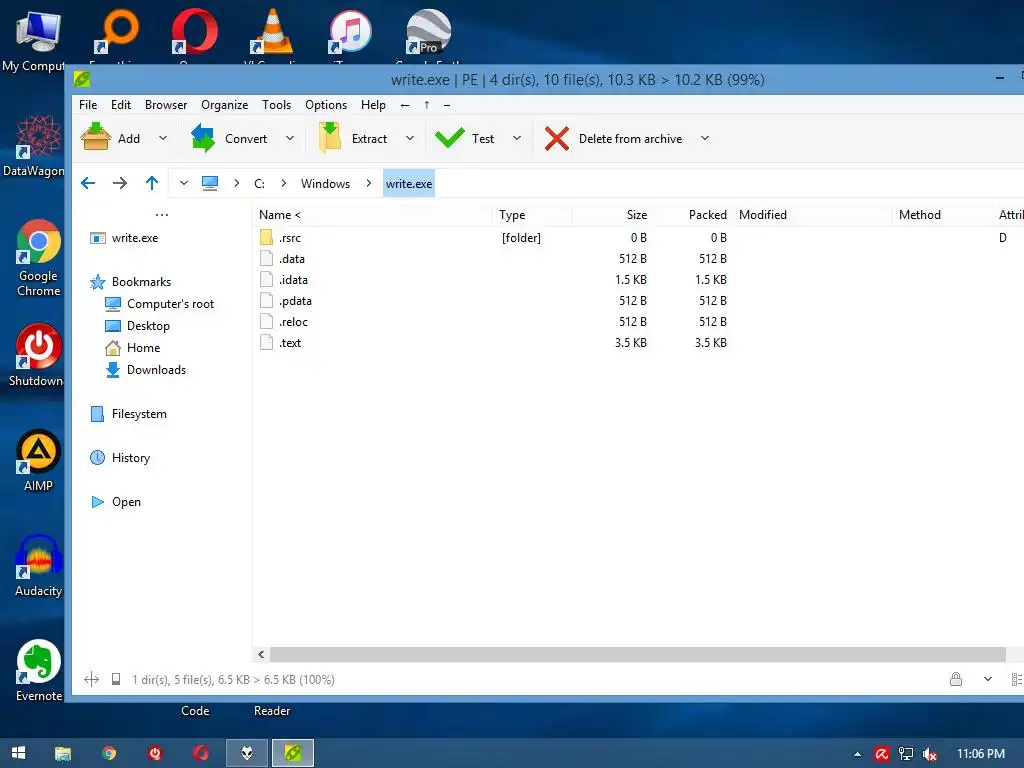Expand the Extract dropdown arrow
This screenshot has width=1024, height=768.
click(410, 138)
